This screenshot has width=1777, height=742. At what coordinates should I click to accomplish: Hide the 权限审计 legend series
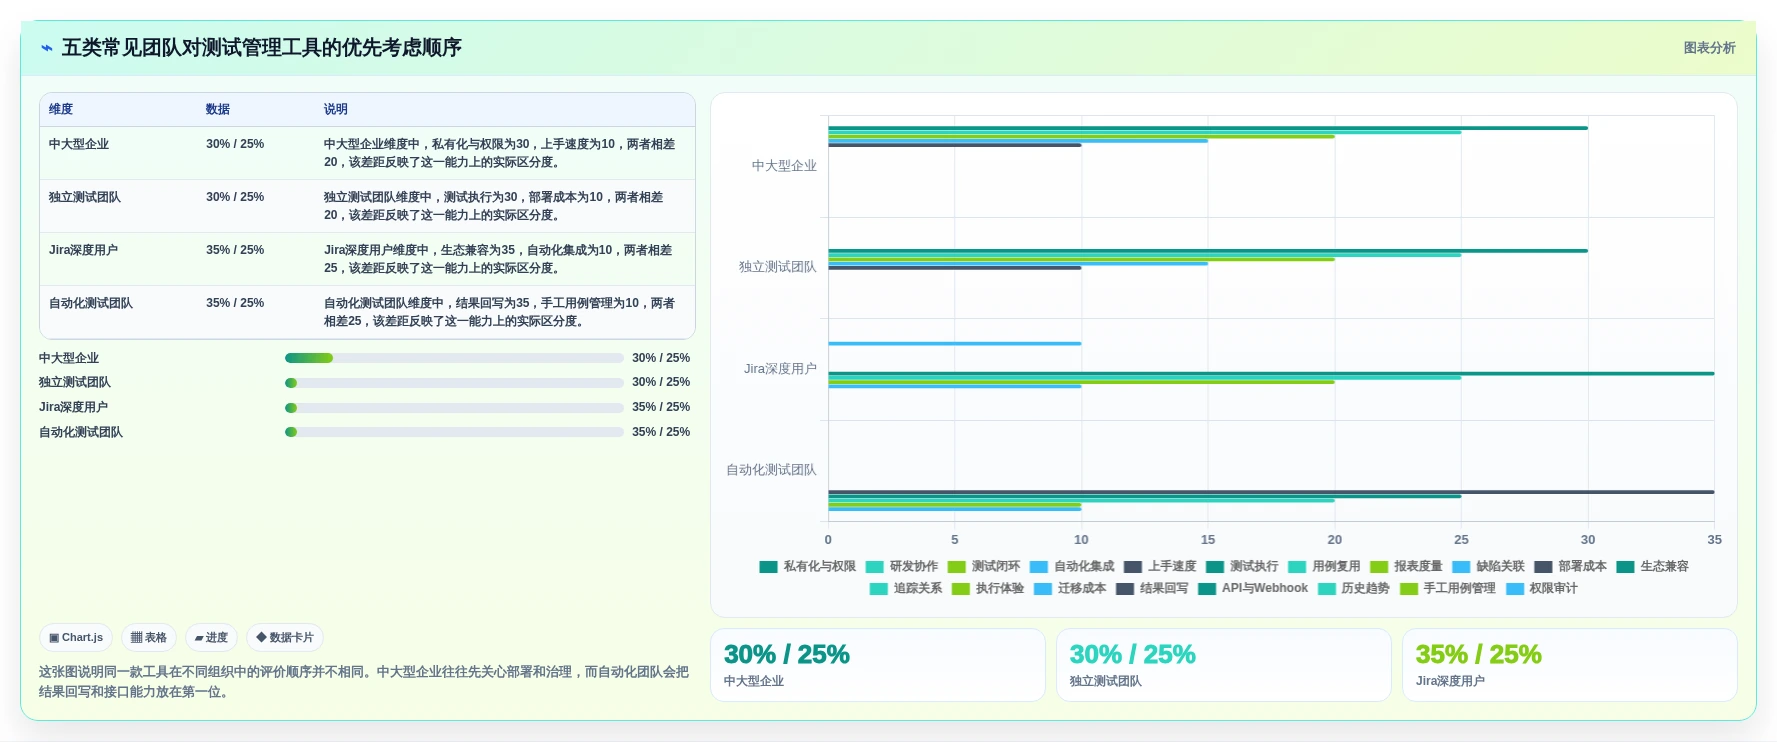point(1542,588)
